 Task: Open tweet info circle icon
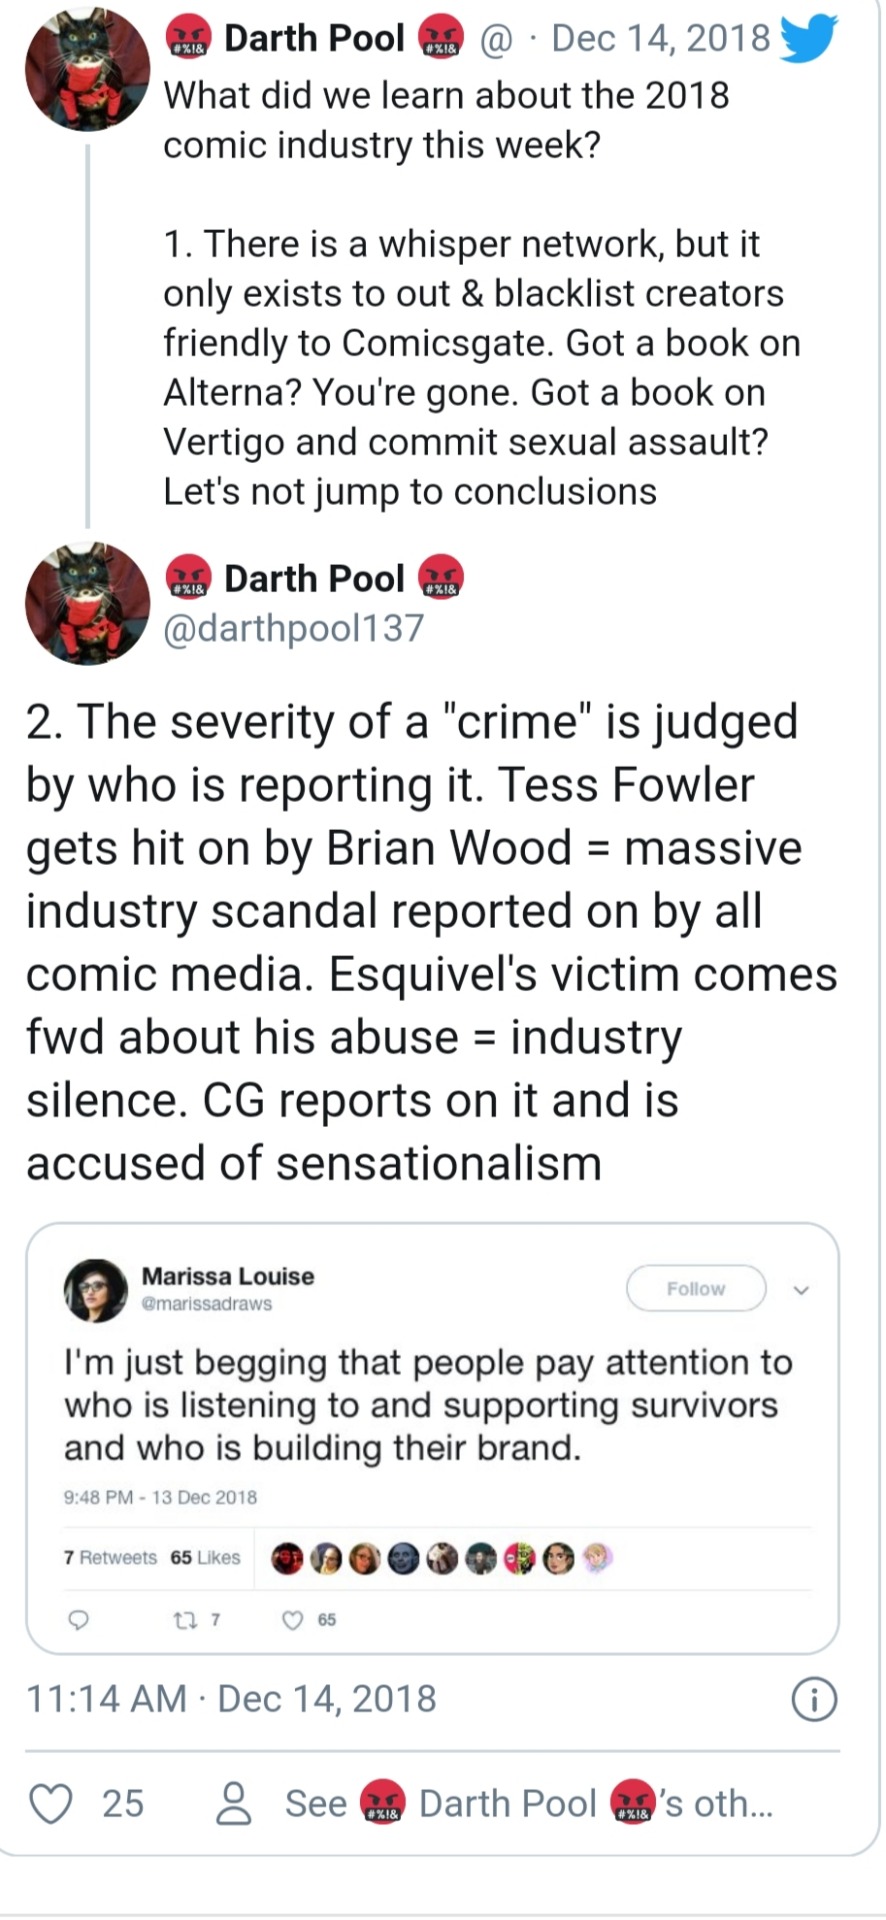click(814, 1699)
